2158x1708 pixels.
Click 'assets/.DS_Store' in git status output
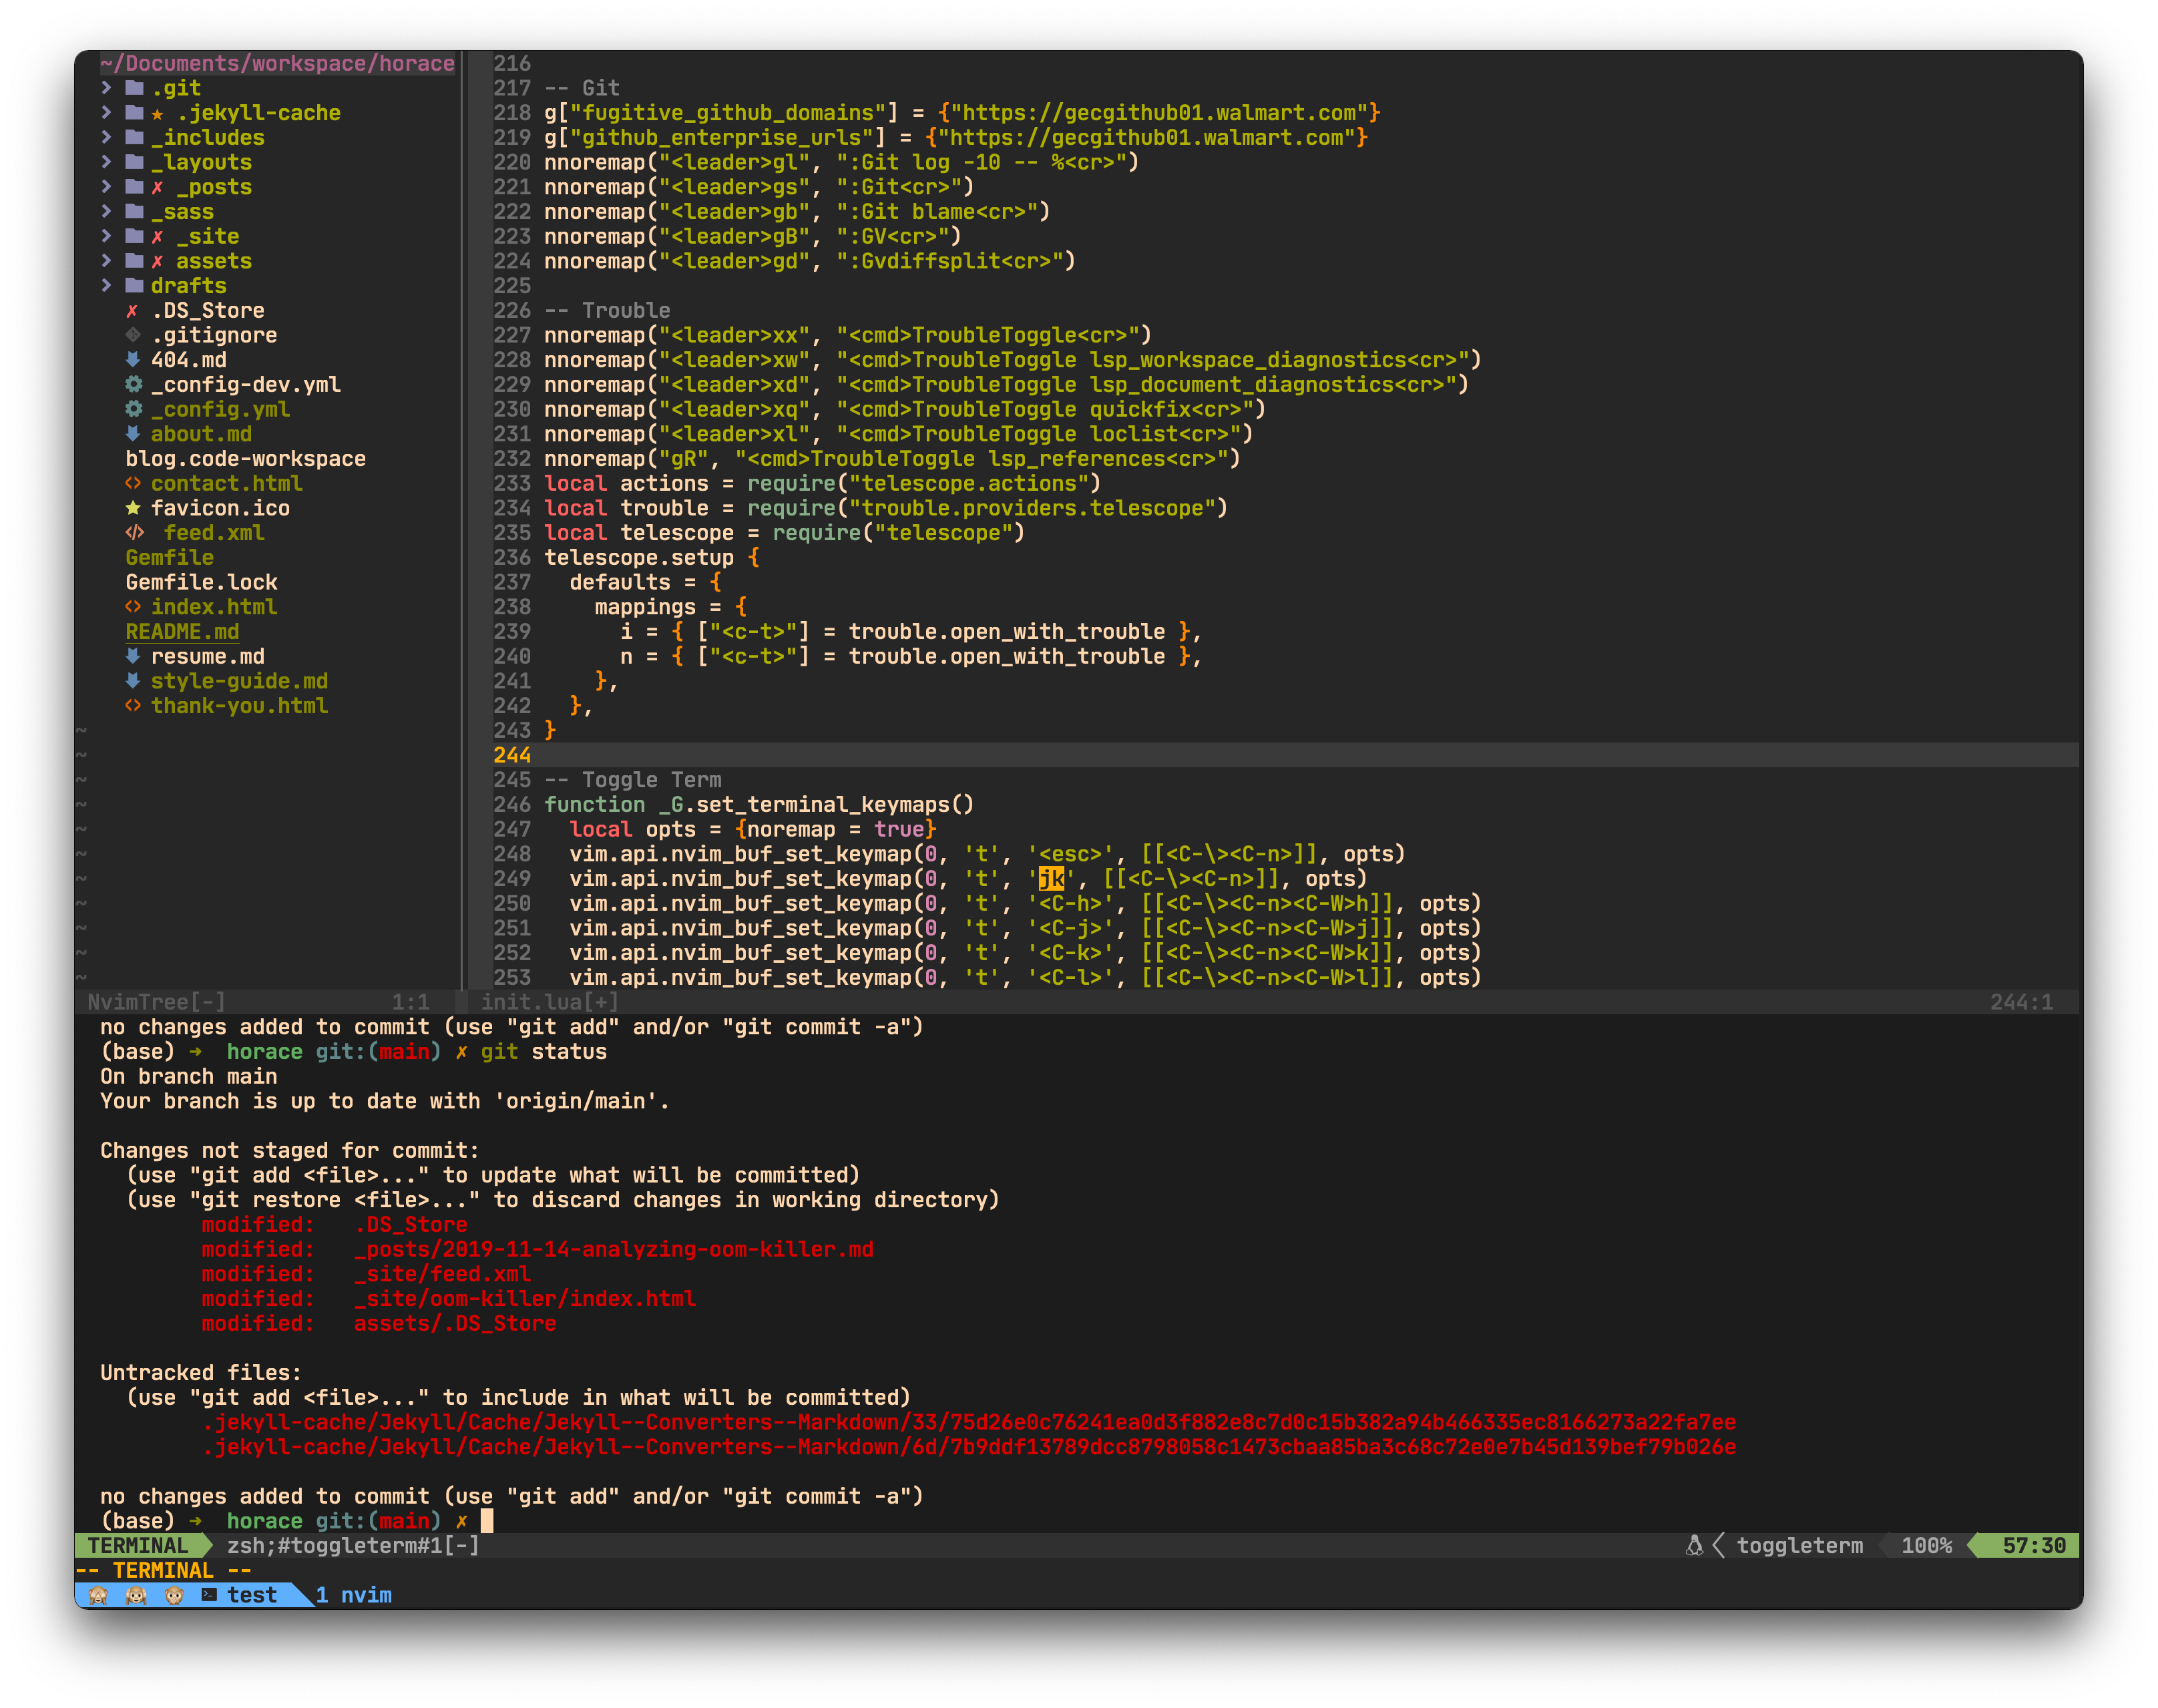point(455,1323)
